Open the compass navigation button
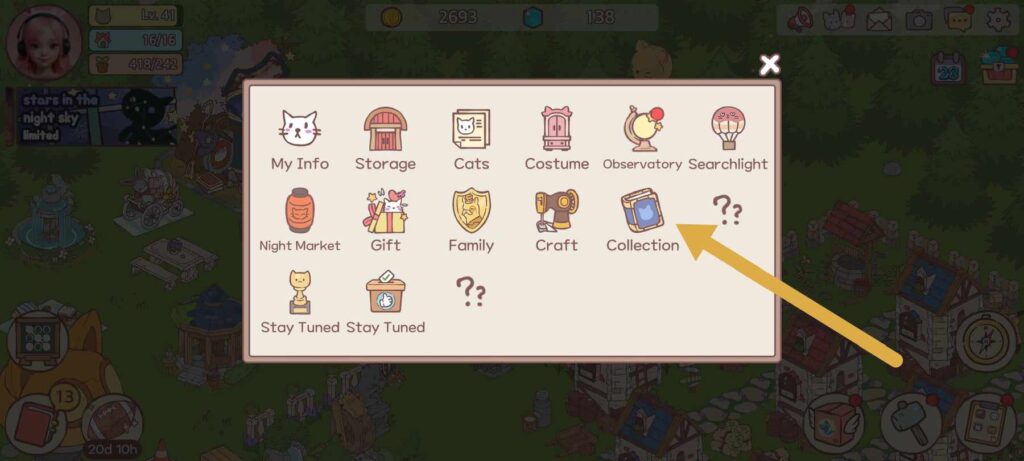This screenshot has width=1024, height=461. (986, 342)
